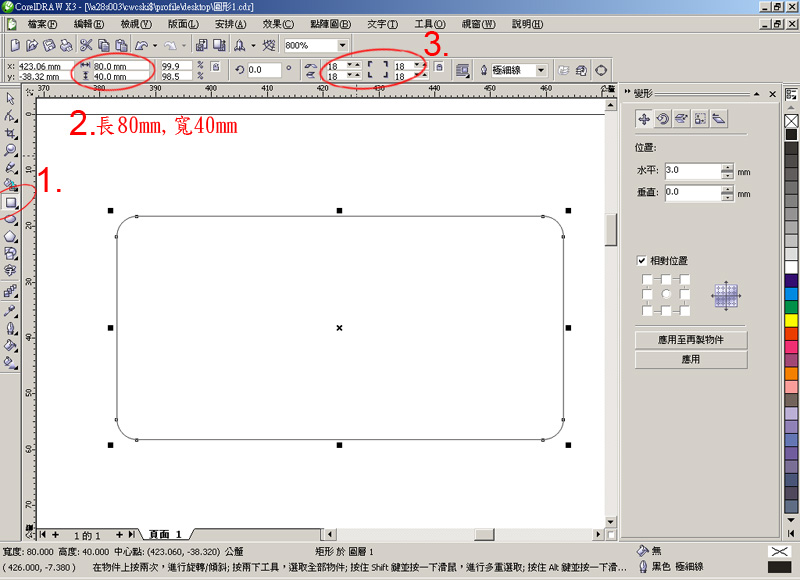
Task: Open the 極細線 outline width dropdown
Action: [541, 70]
